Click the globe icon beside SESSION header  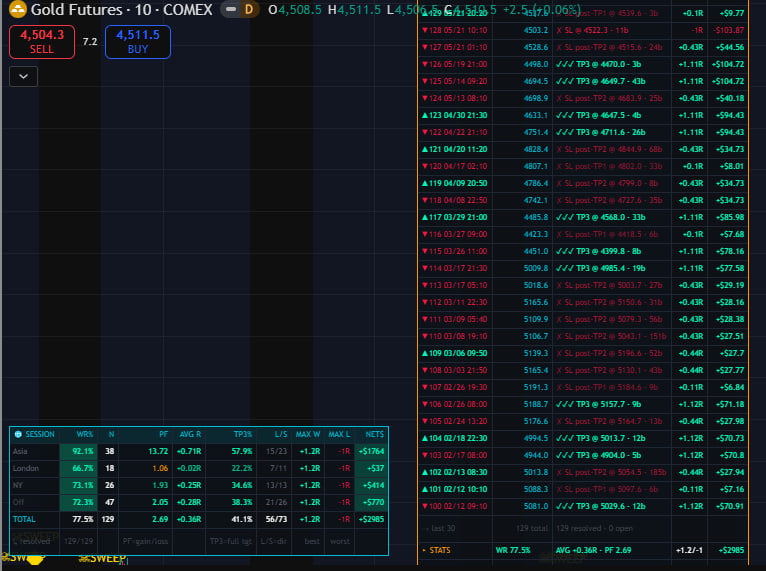coord(18,434)
